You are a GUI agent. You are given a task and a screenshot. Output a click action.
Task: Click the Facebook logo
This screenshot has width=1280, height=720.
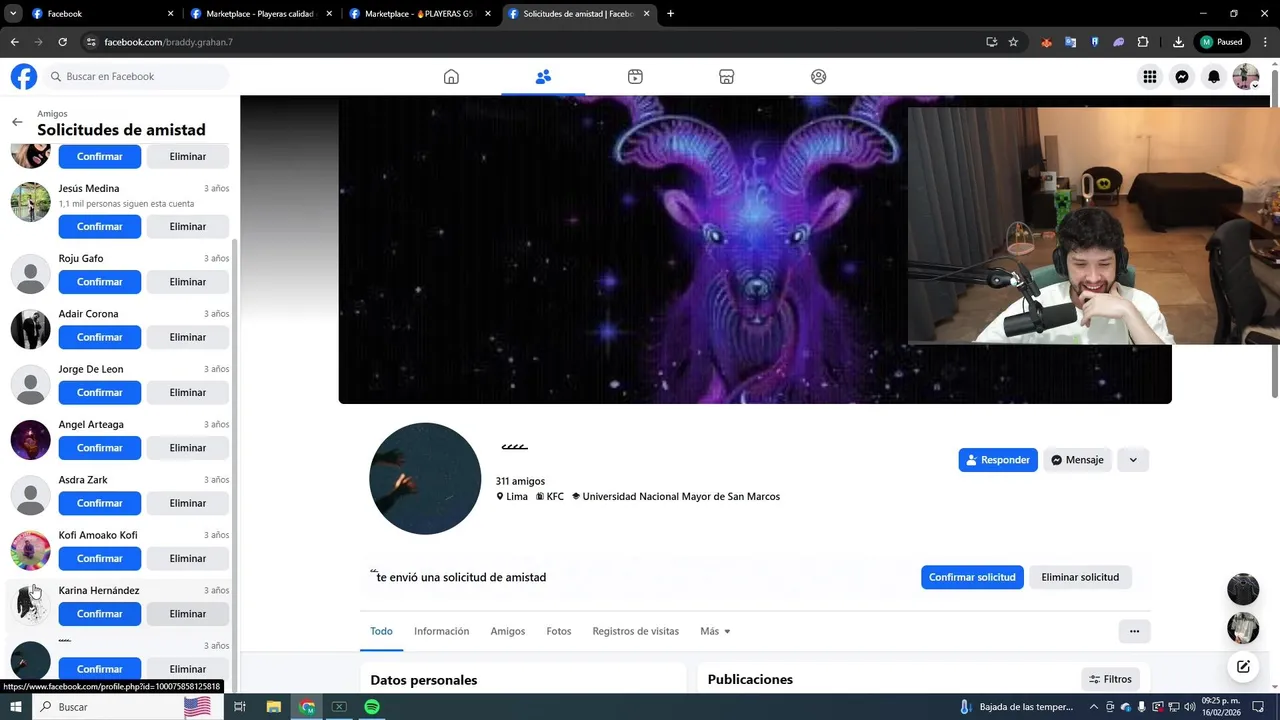[24, 77]
